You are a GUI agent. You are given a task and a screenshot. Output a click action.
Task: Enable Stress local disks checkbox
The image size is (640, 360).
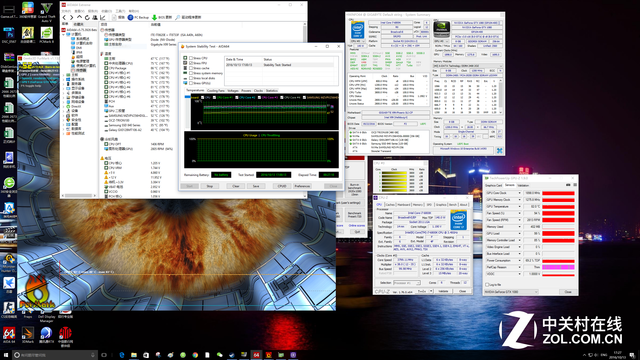tap(191, 78)
